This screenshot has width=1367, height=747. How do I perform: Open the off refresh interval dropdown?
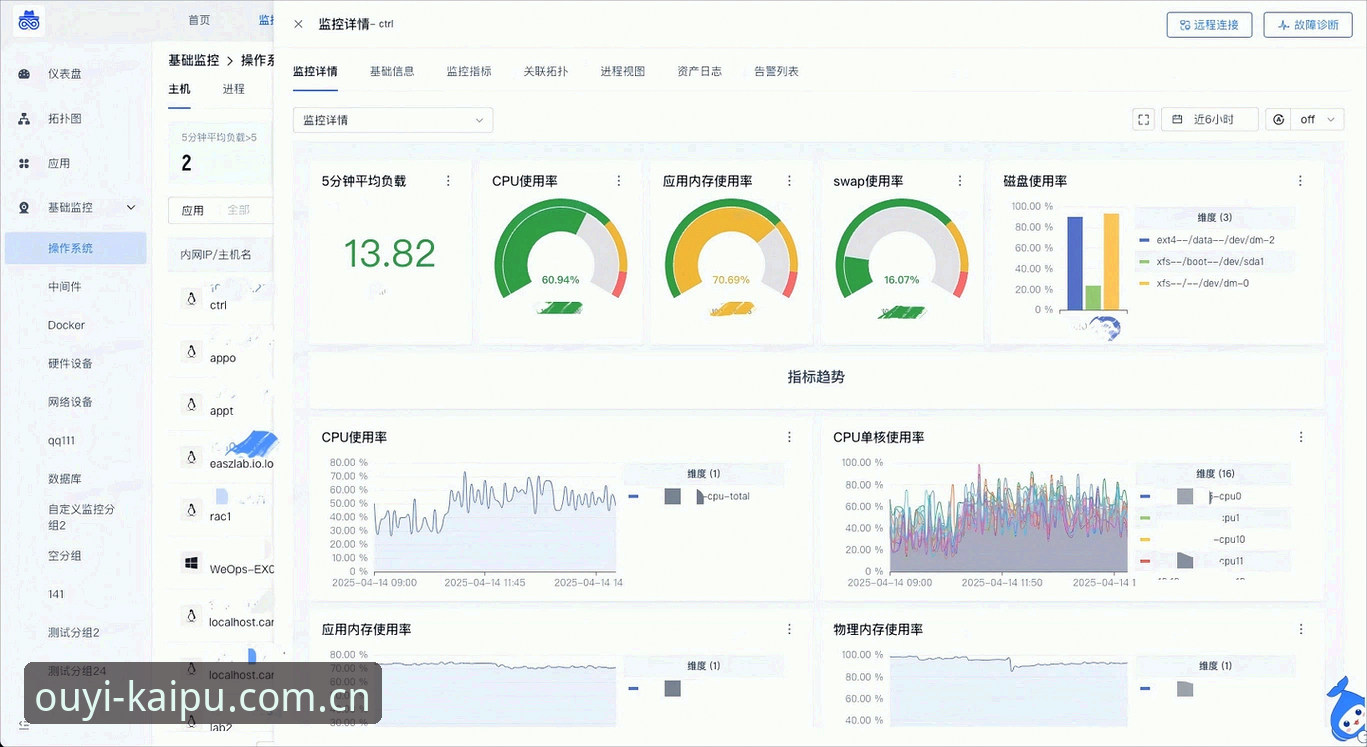pyautogui.click(x=1316, y=119)
